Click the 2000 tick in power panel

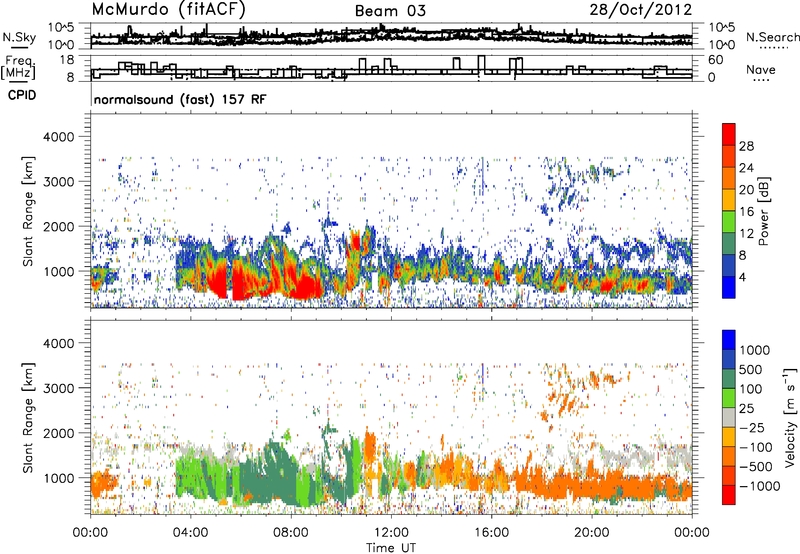58,226
